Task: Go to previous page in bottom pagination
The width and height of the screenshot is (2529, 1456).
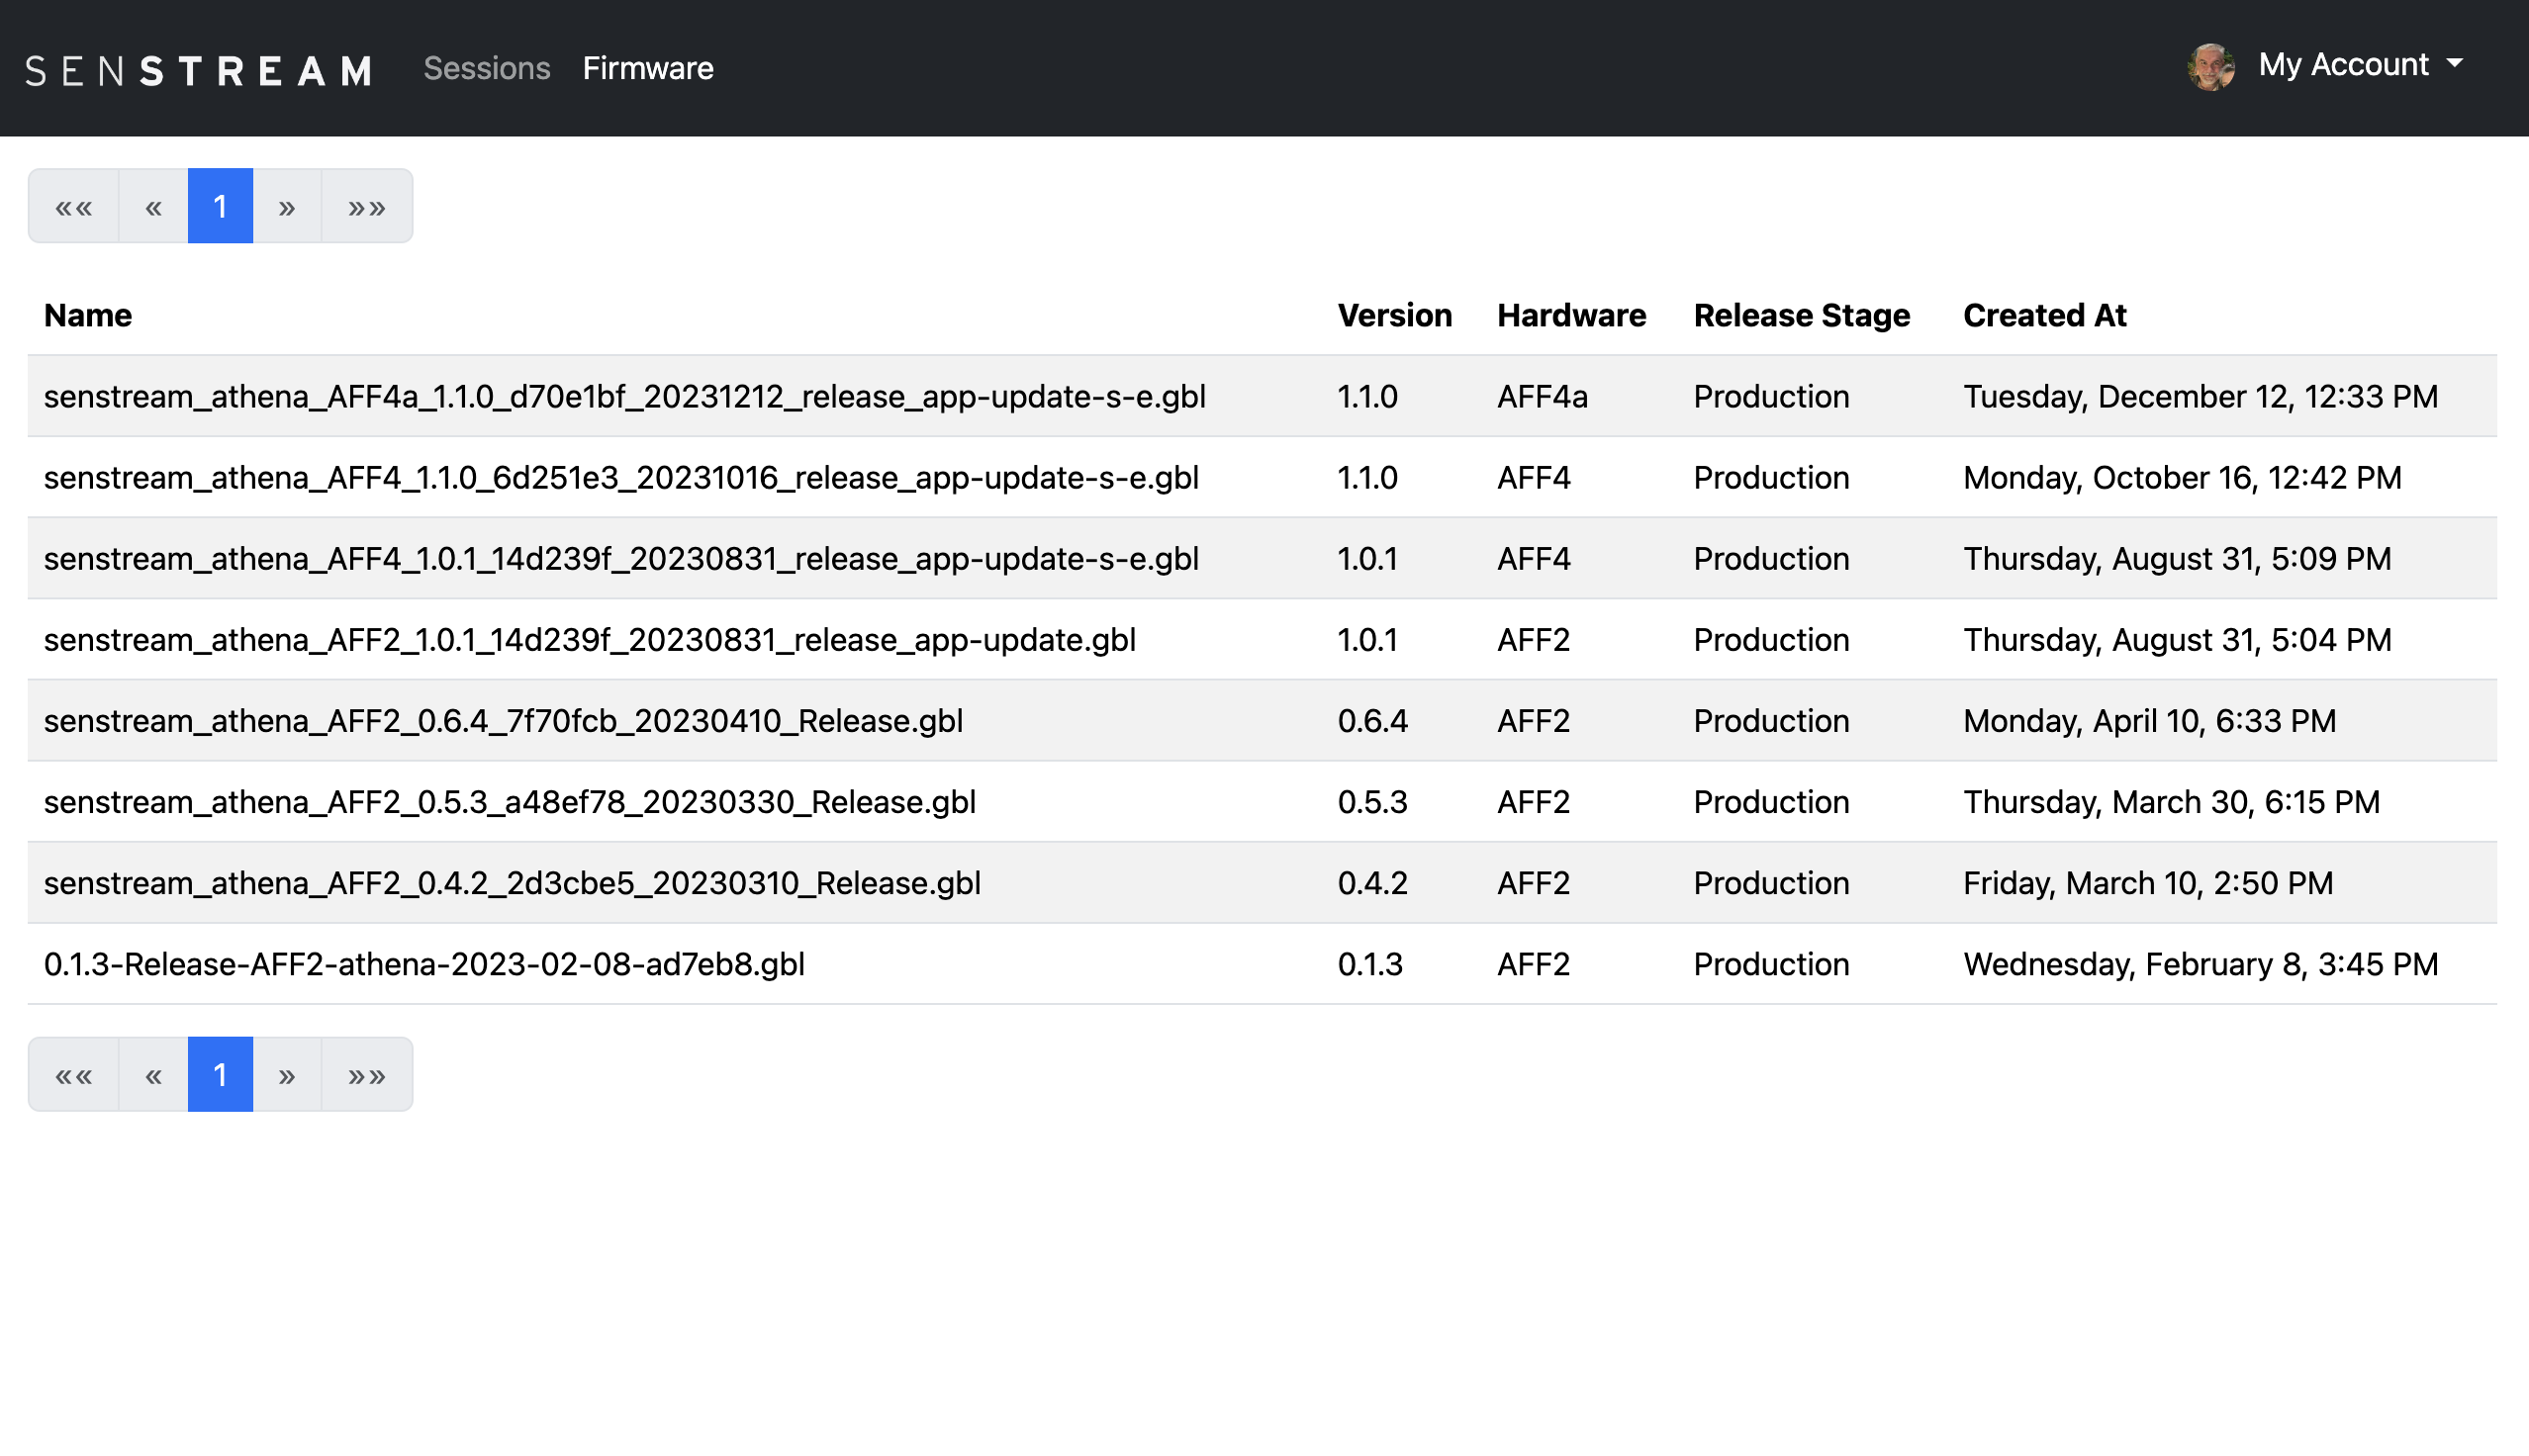Action: pos(153,1075)
